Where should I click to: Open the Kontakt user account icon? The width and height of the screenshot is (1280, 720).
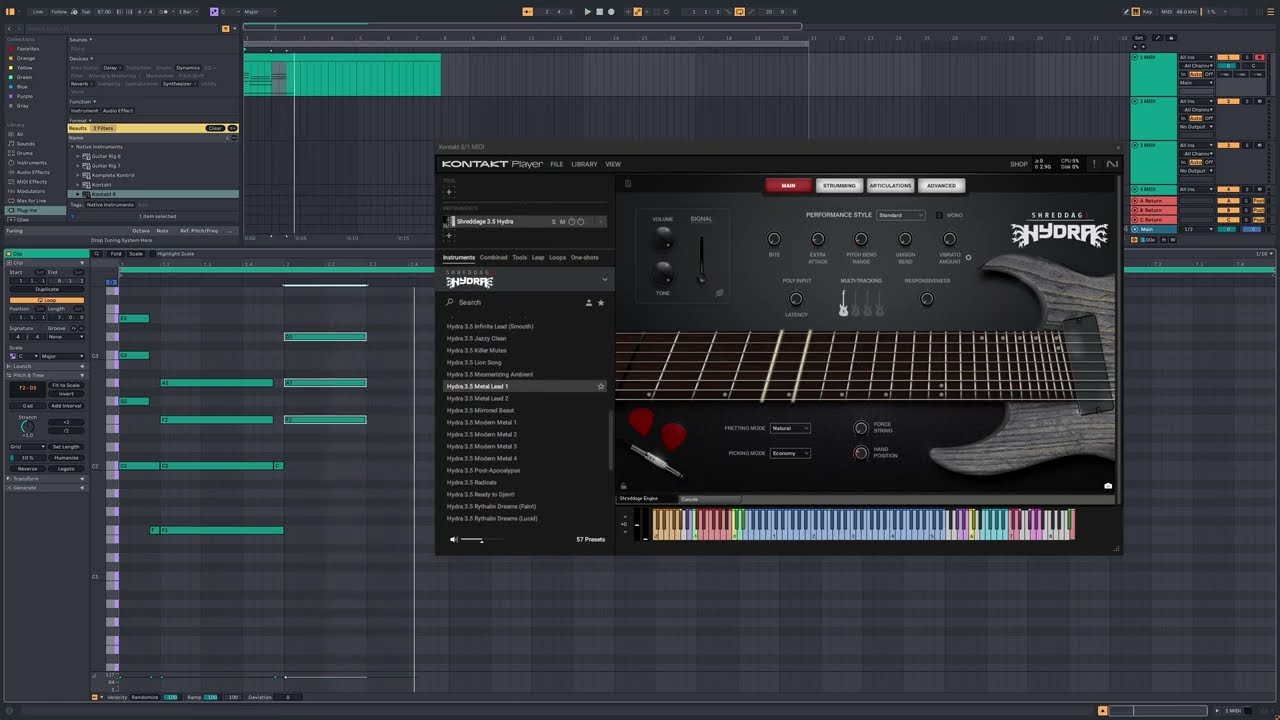pyautogui.click(x=589, y=302)
